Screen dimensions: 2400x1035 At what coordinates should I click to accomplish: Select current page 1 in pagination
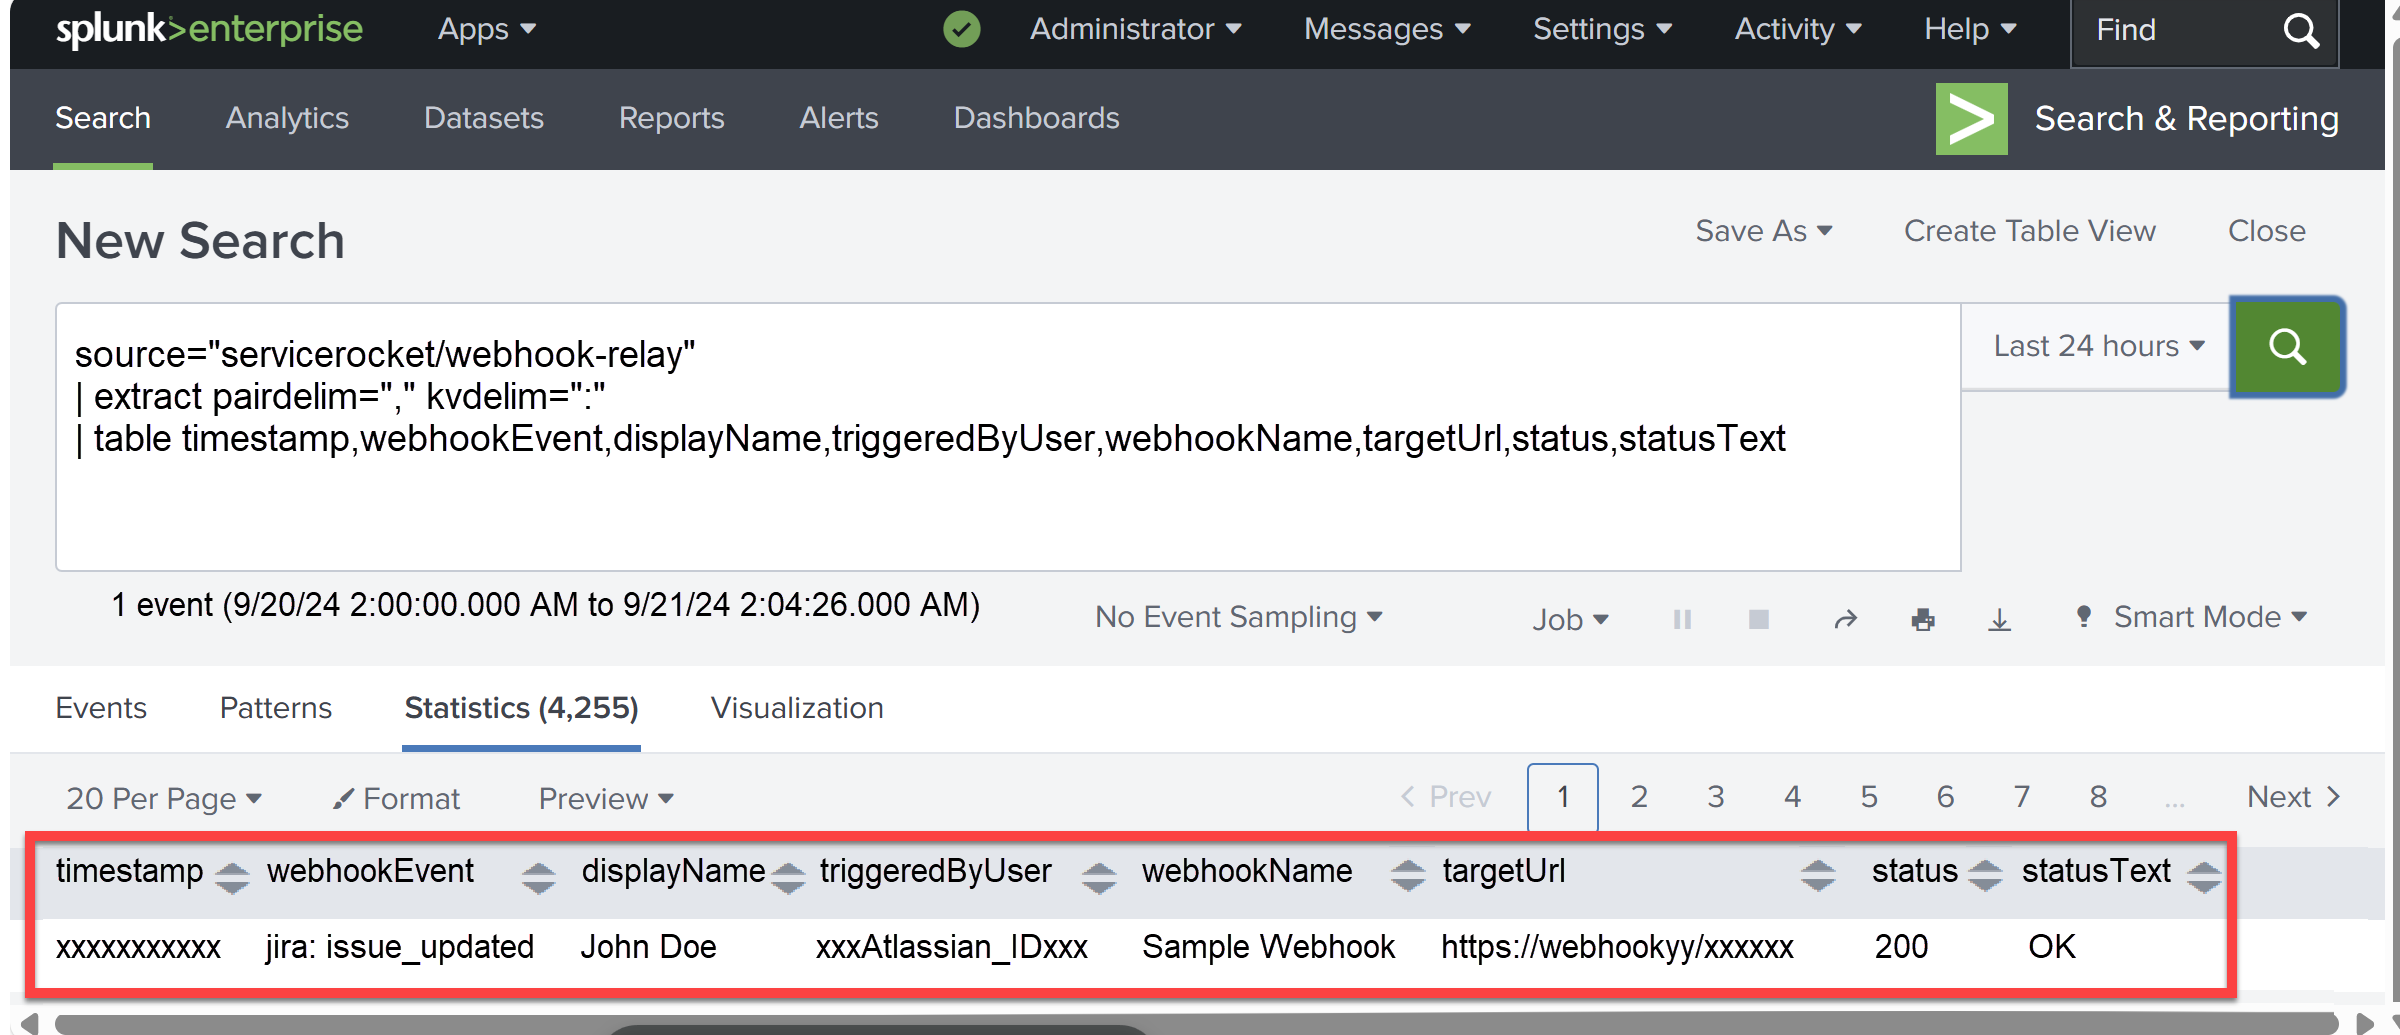[x=1563, y=797]
